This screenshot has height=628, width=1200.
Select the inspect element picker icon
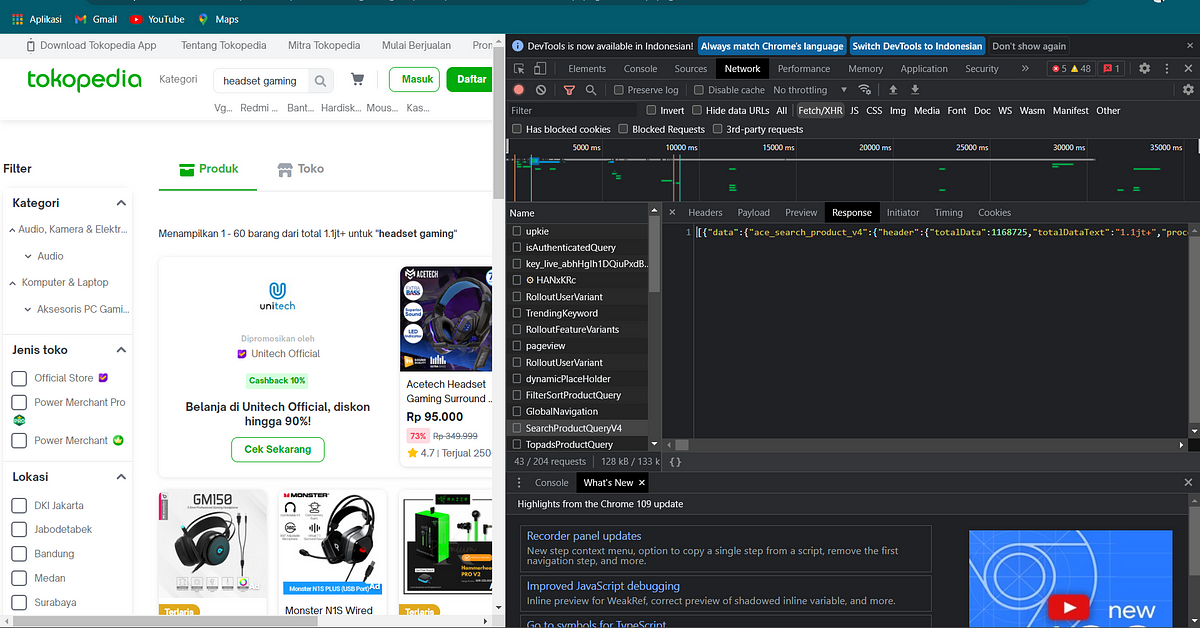[x=520, y=69]
